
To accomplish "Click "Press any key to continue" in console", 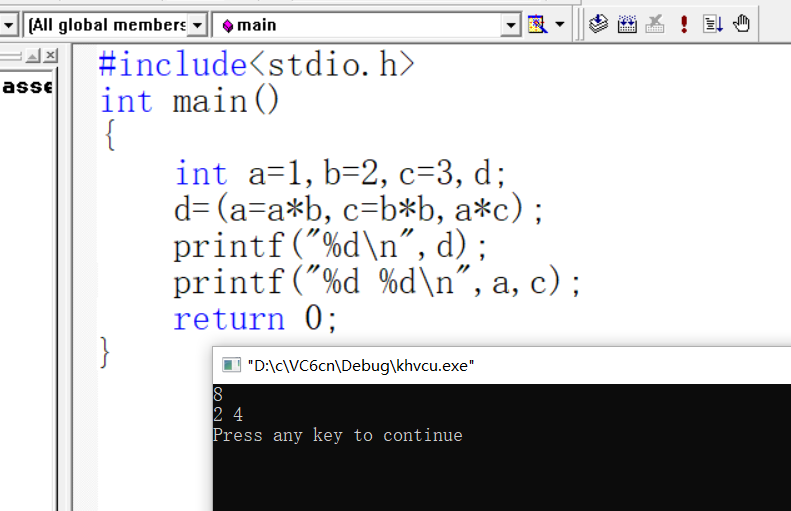I will [x=337, y=435].
